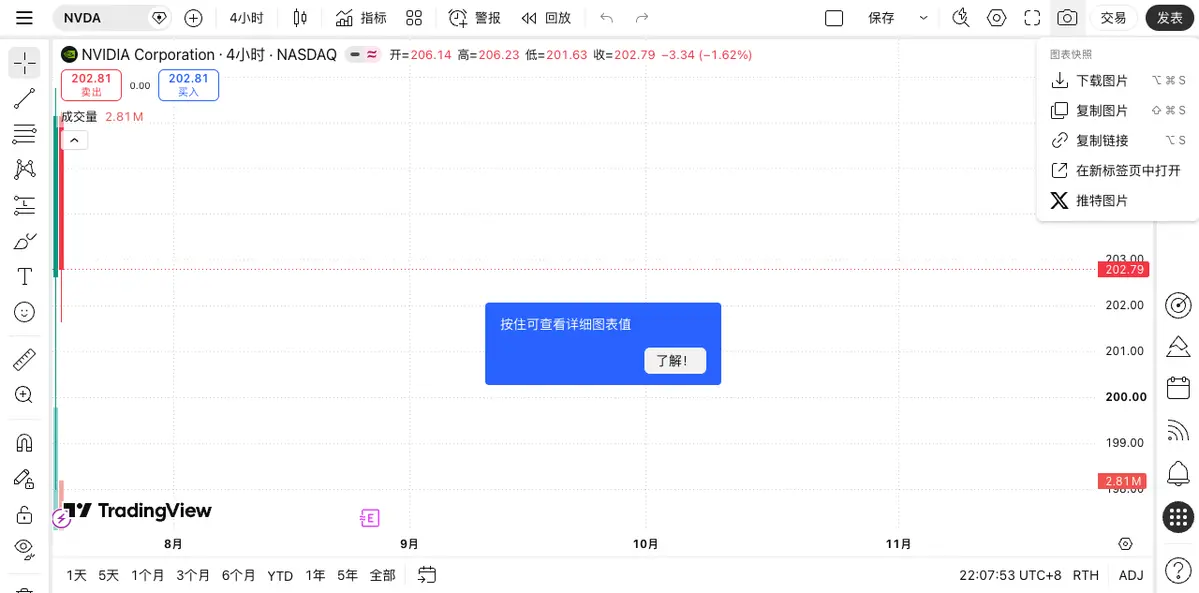Toggle stay in drawing mode
This screenshot has height=593, width=1199.
pos(24,478)
